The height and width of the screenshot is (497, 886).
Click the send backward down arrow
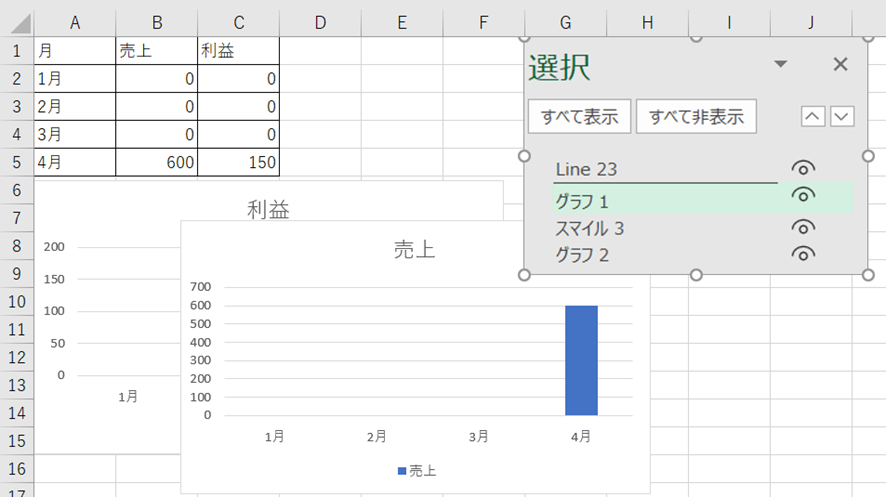[x=842, y=116]
